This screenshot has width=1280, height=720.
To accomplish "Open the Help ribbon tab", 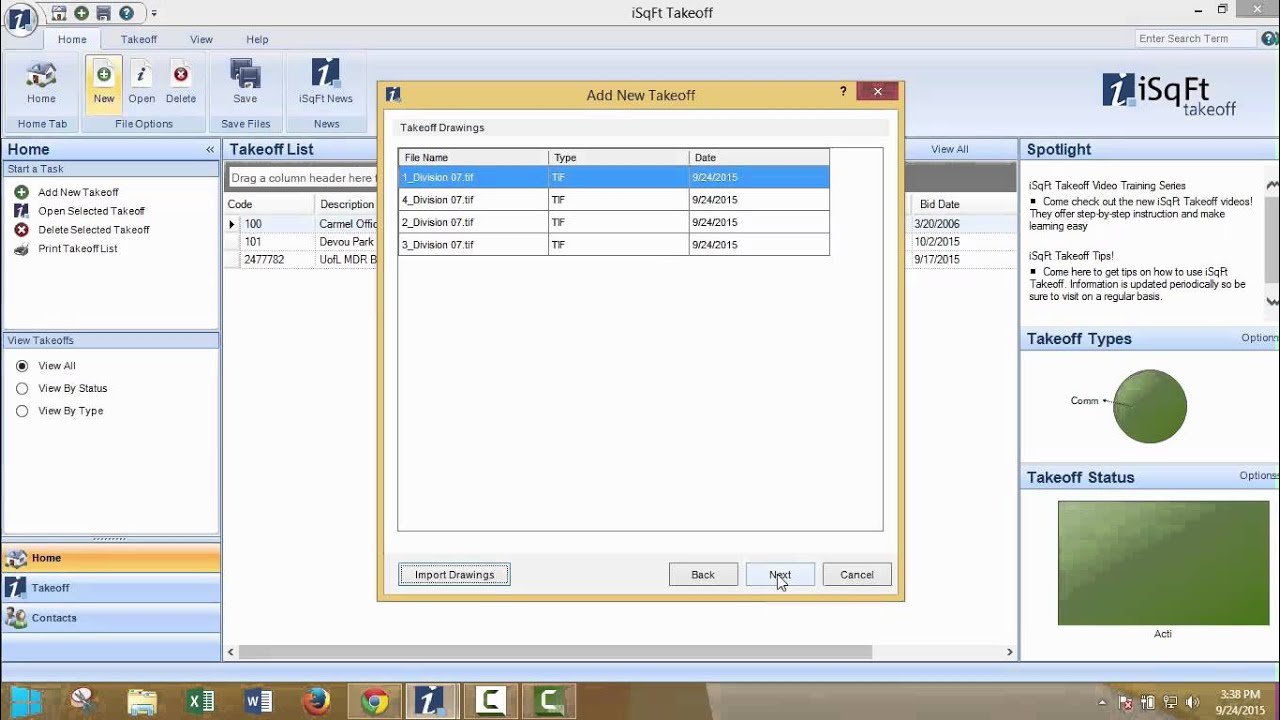I will pos(257,39).
